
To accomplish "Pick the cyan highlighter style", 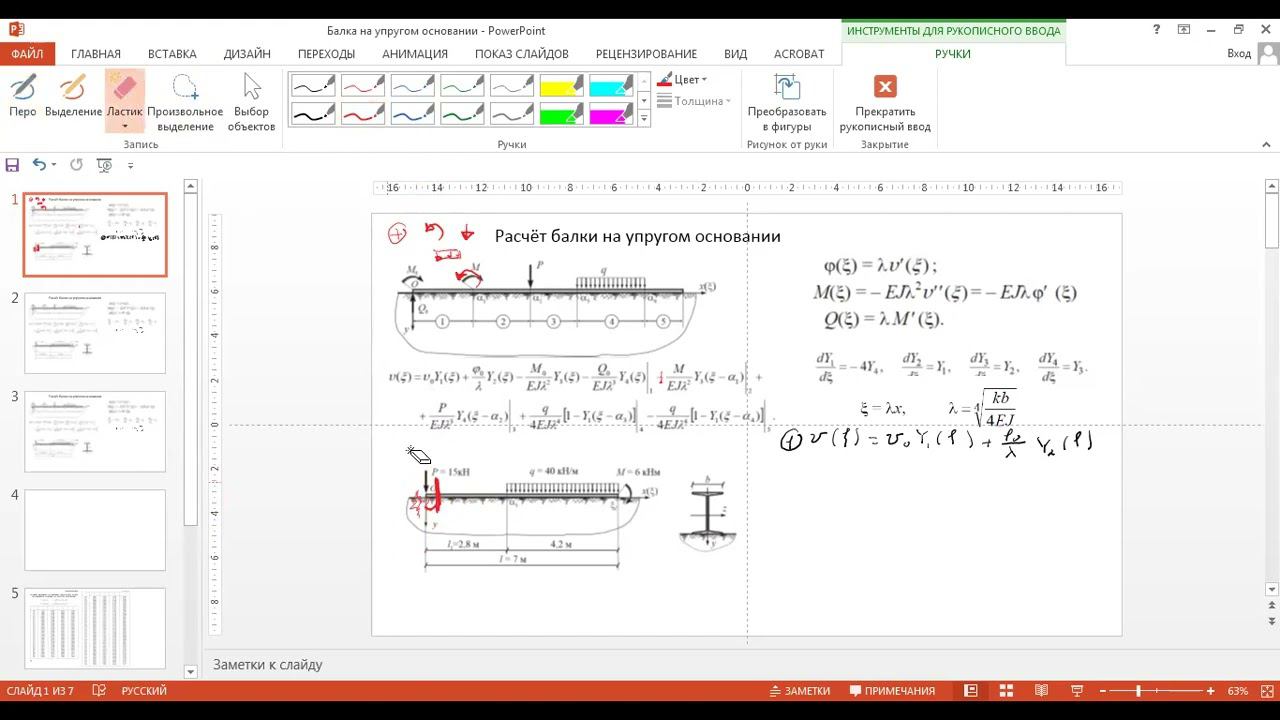I will point(611,87).
